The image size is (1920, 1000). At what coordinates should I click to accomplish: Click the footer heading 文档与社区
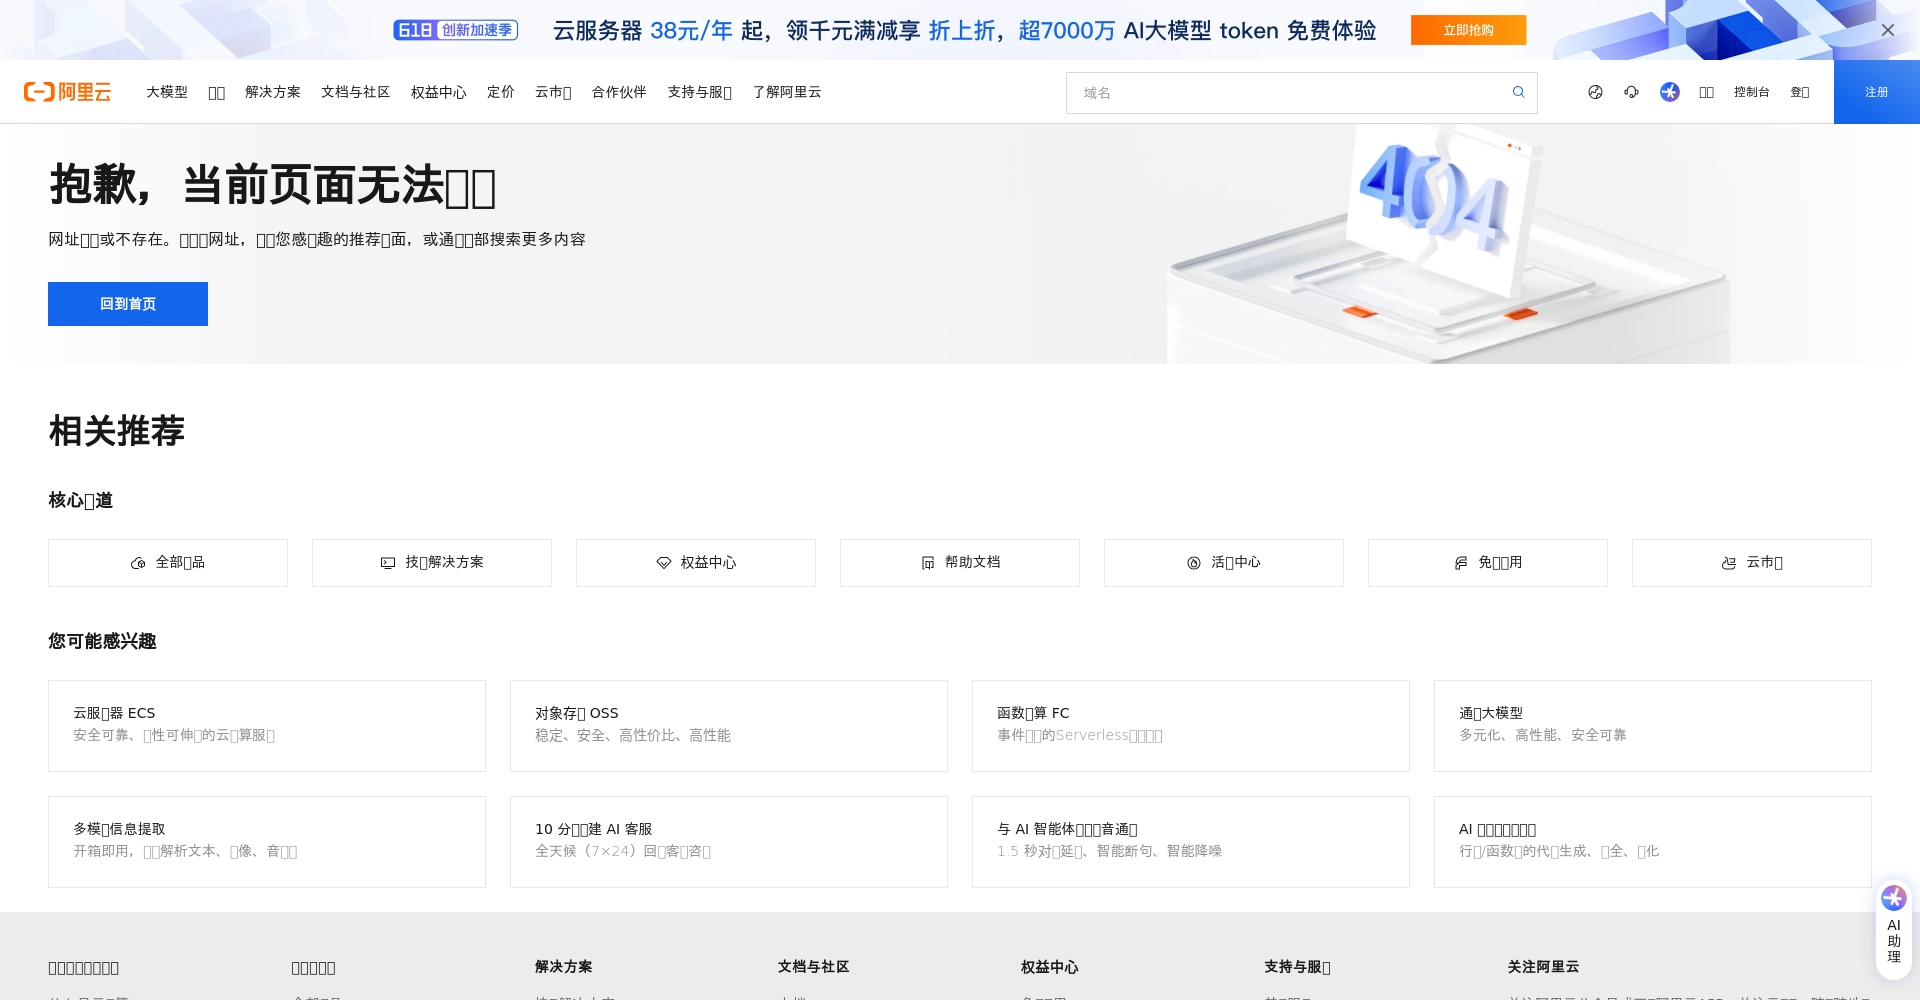(813, 967)
